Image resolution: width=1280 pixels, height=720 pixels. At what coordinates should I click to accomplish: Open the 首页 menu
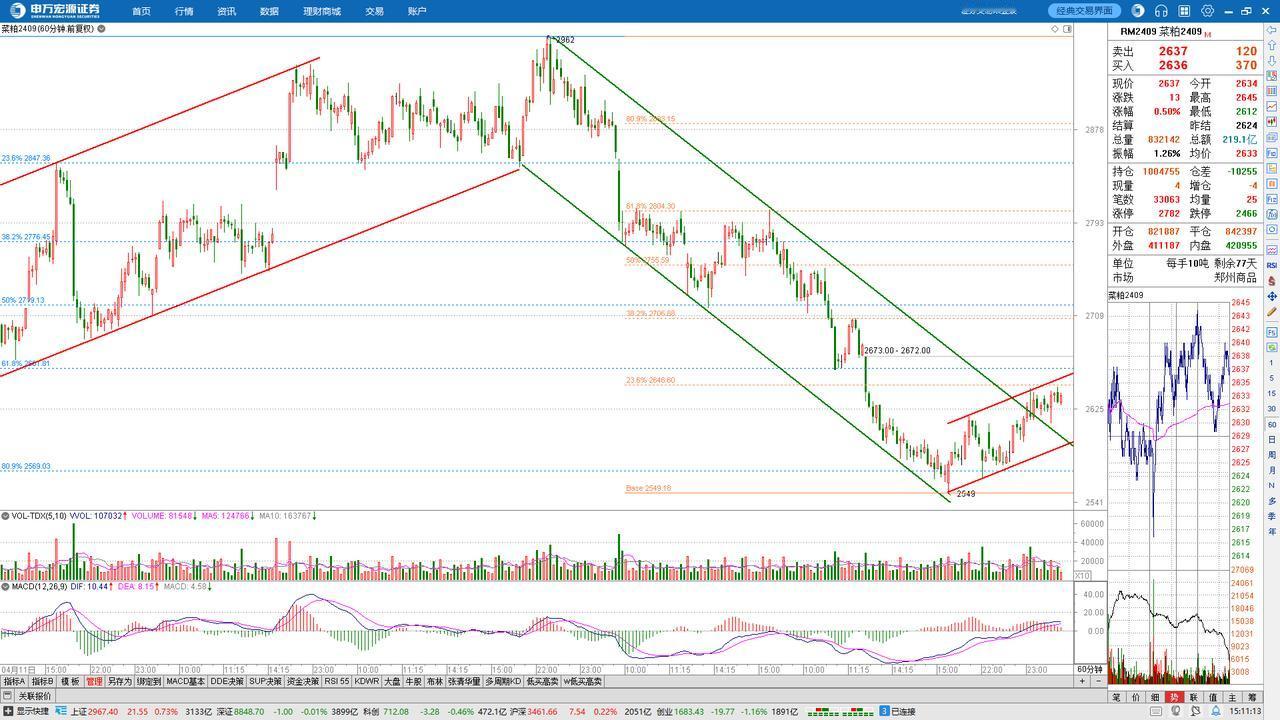141,11
